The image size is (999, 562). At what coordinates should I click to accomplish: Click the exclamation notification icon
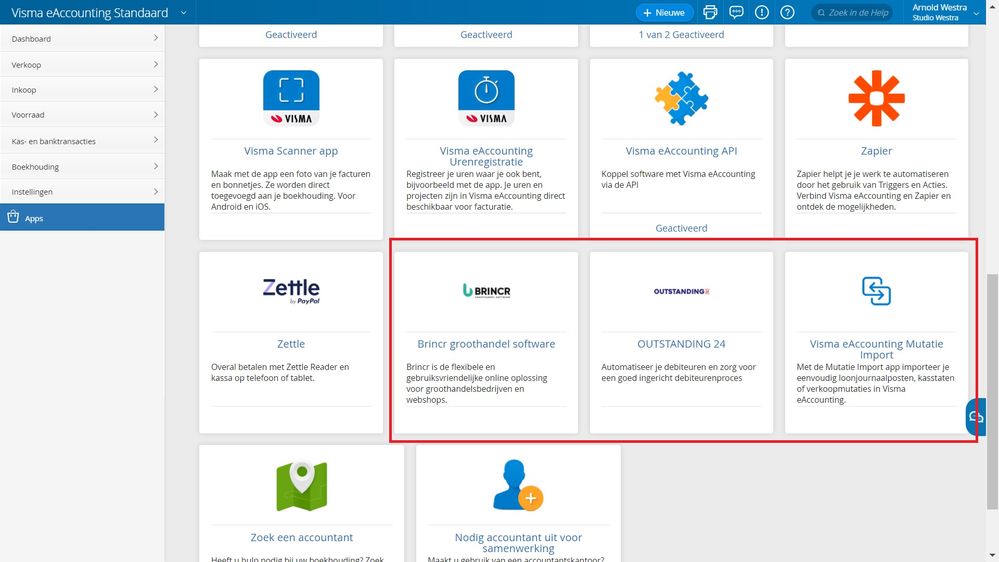point(761,12)
